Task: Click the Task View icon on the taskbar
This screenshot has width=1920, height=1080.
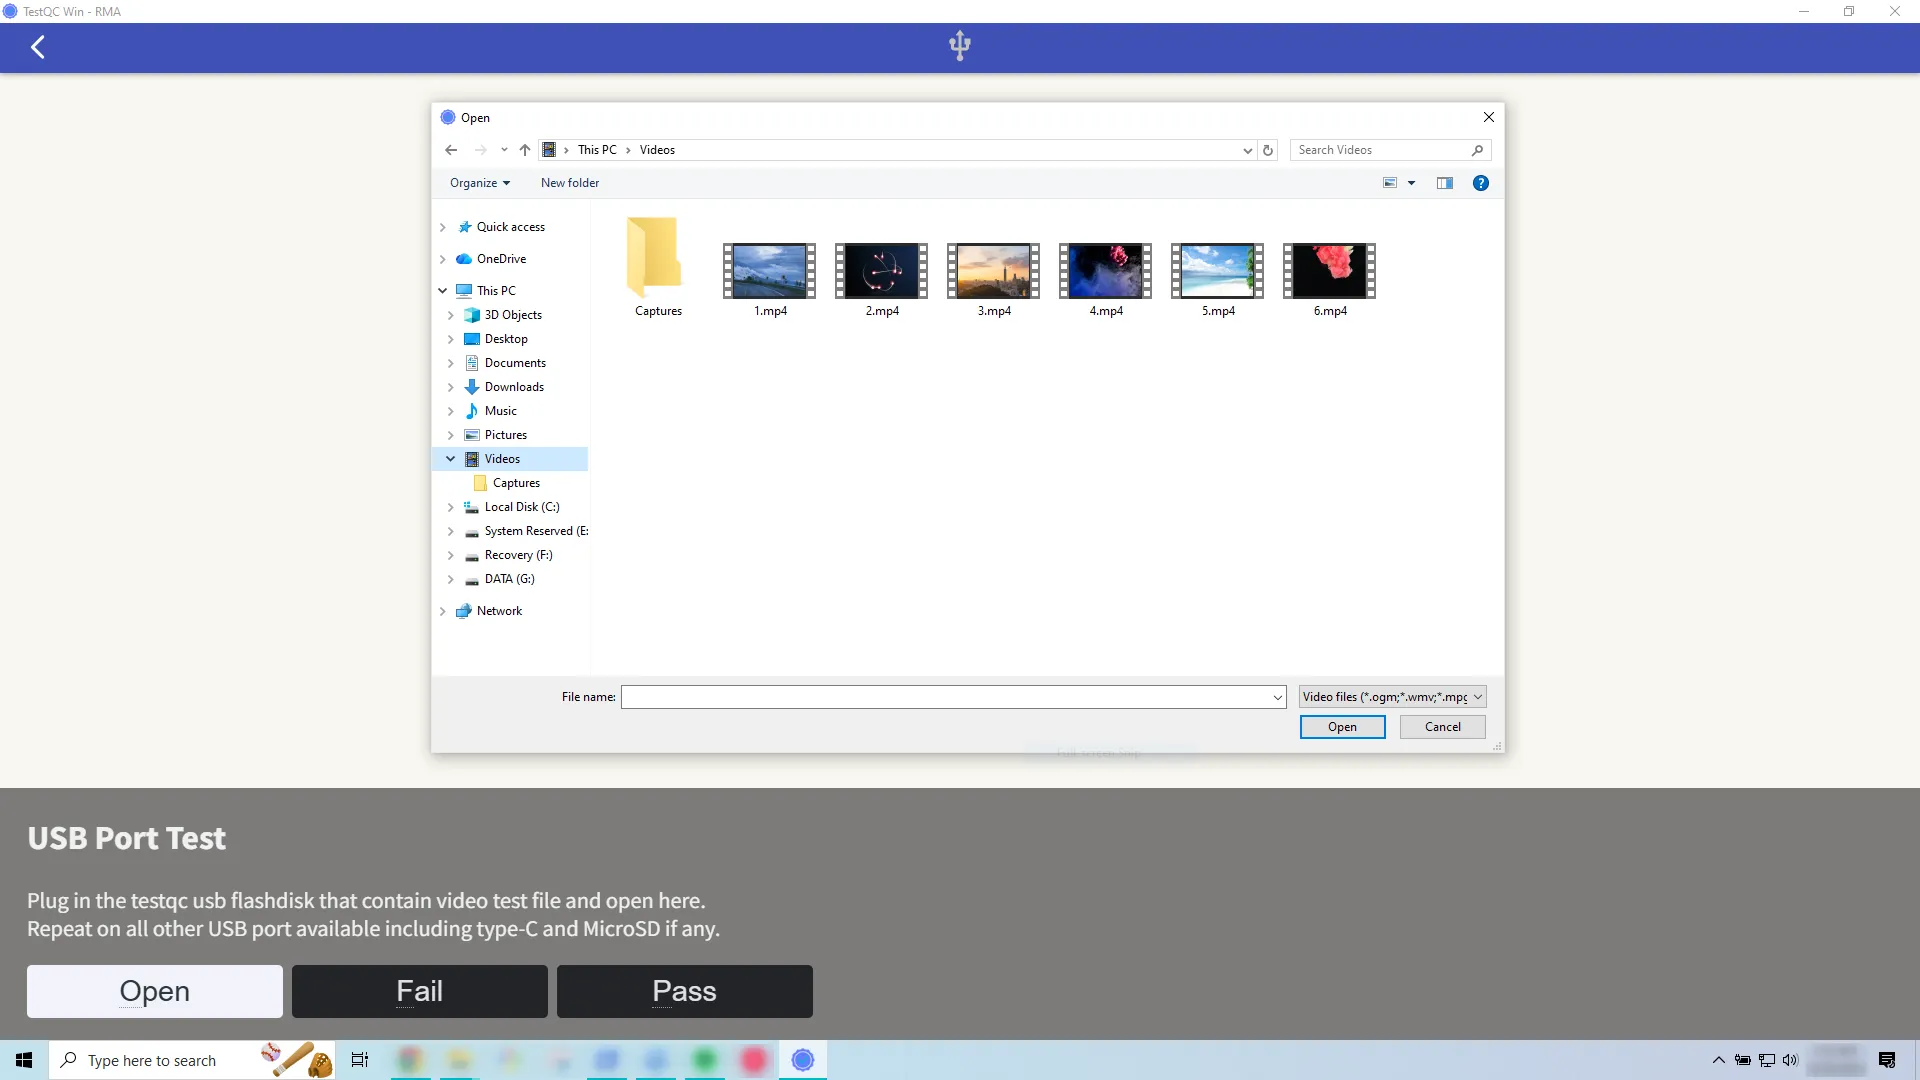Action: [x=359, y=1060]
